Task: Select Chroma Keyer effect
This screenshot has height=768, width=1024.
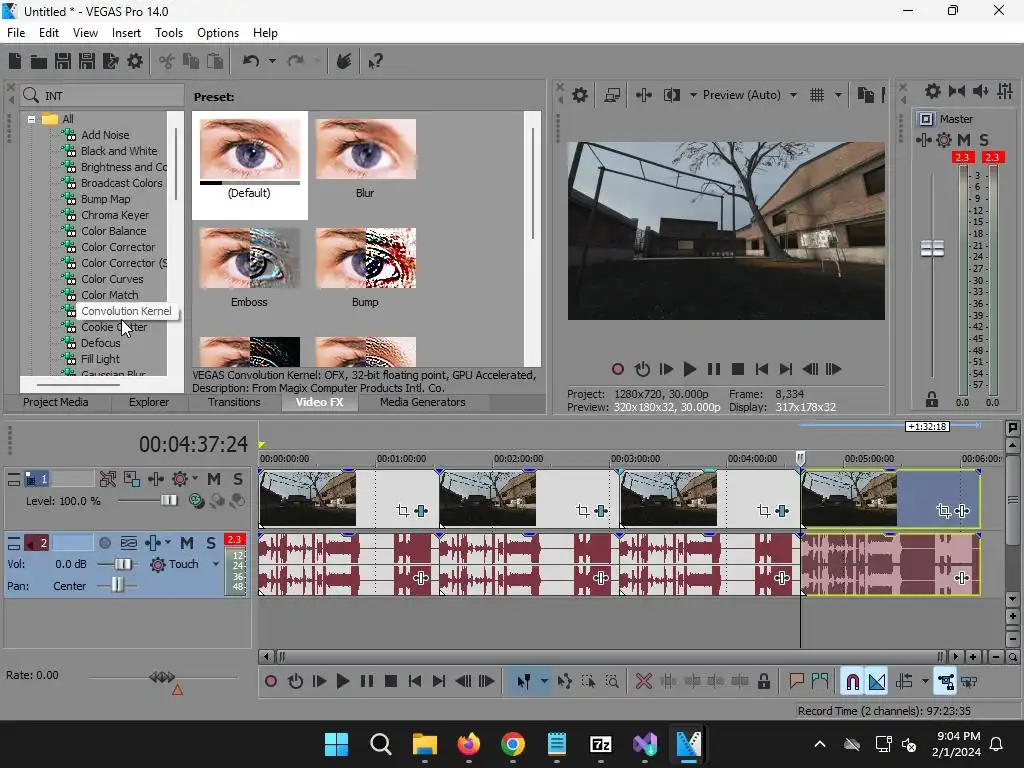Action: pyautogui.click(x=115, y=215)
